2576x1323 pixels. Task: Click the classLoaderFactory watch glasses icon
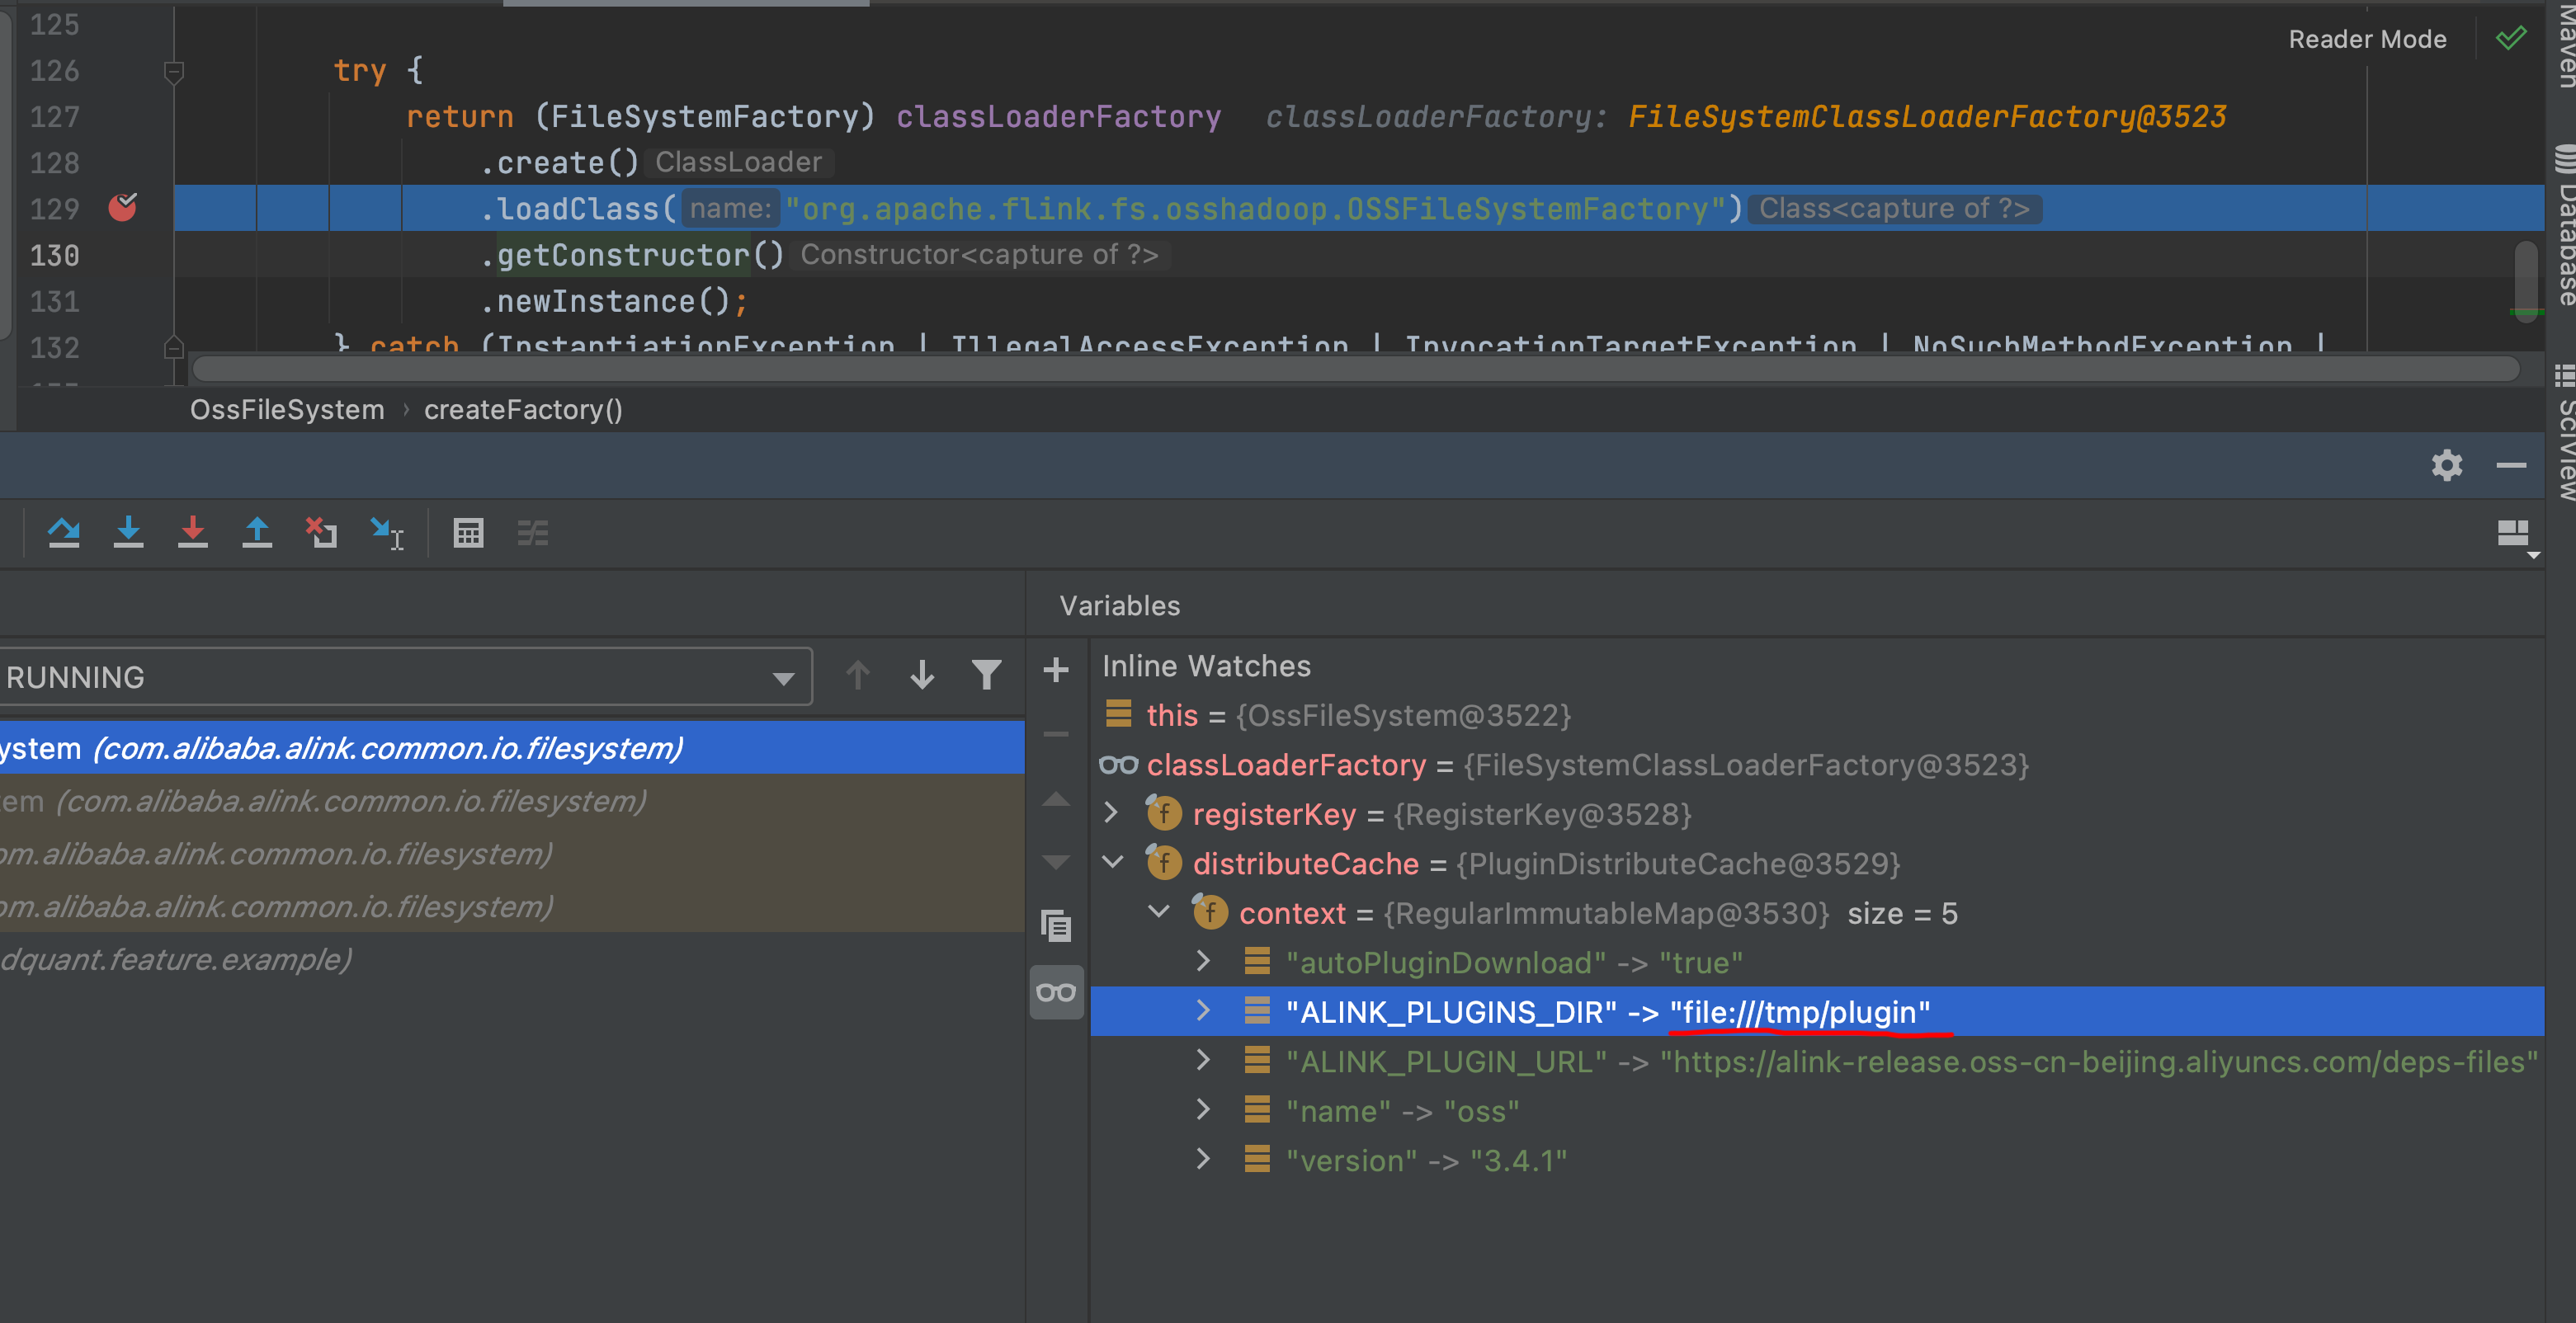click(x=1118, y=765)
